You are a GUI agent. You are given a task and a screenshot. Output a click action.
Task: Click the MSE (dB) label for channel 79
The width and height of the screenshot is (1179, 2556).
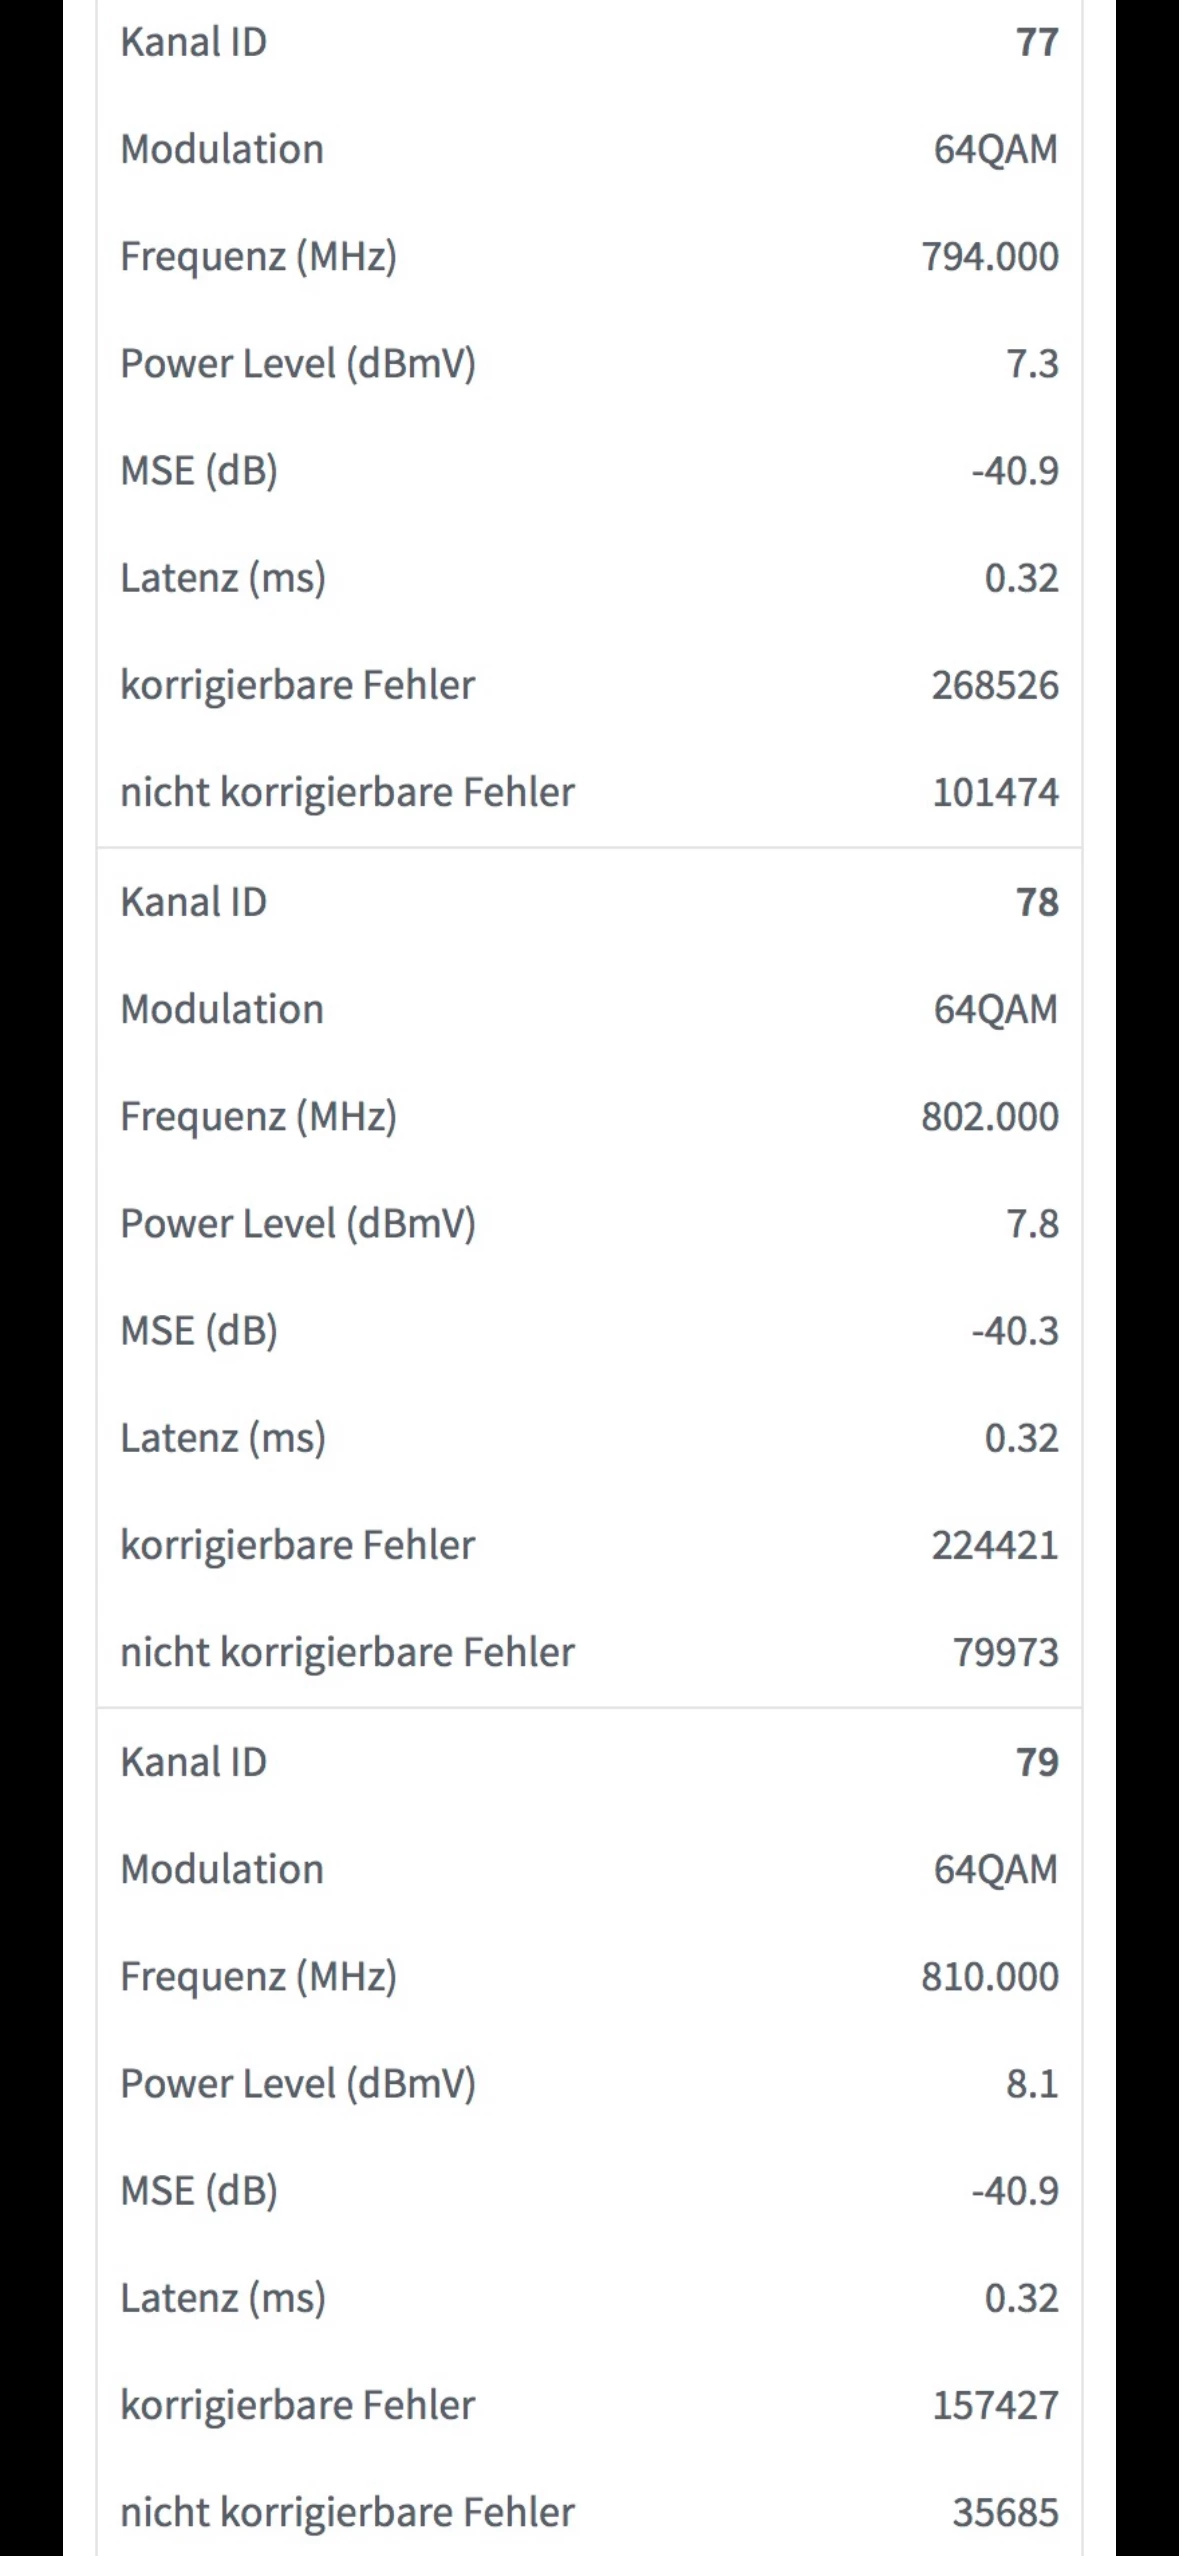199,2191
